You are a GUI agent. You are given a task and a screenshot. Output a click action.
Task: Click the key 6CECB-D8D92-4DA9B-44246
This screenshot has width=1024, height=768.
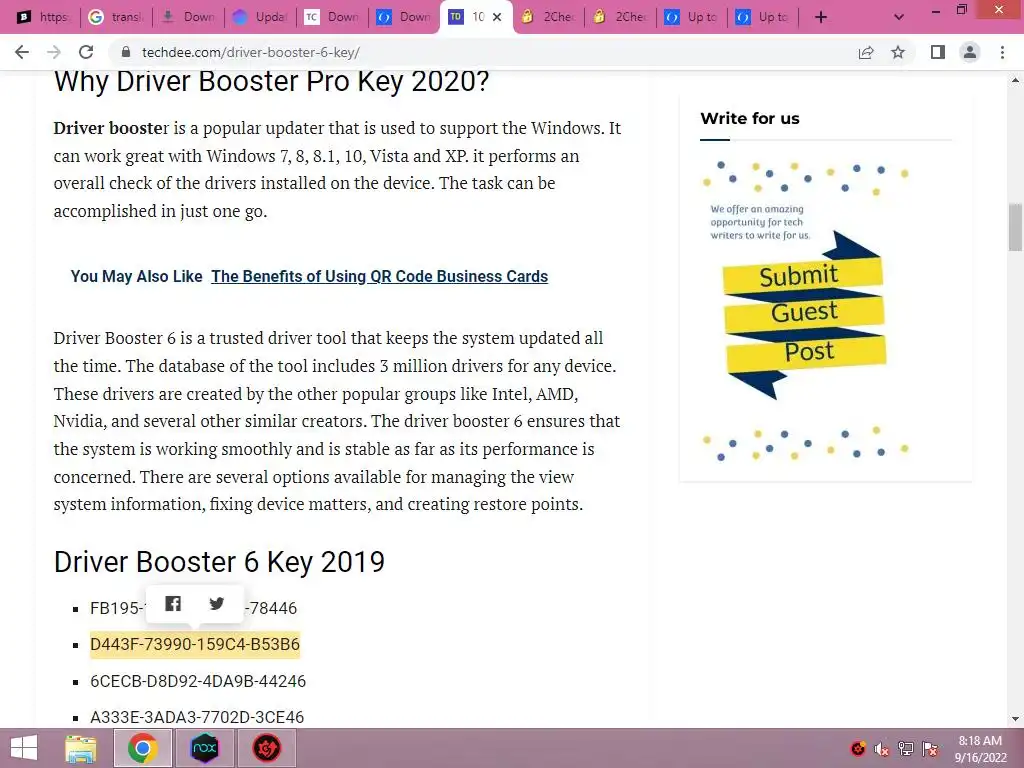click(x=198, y=681)
